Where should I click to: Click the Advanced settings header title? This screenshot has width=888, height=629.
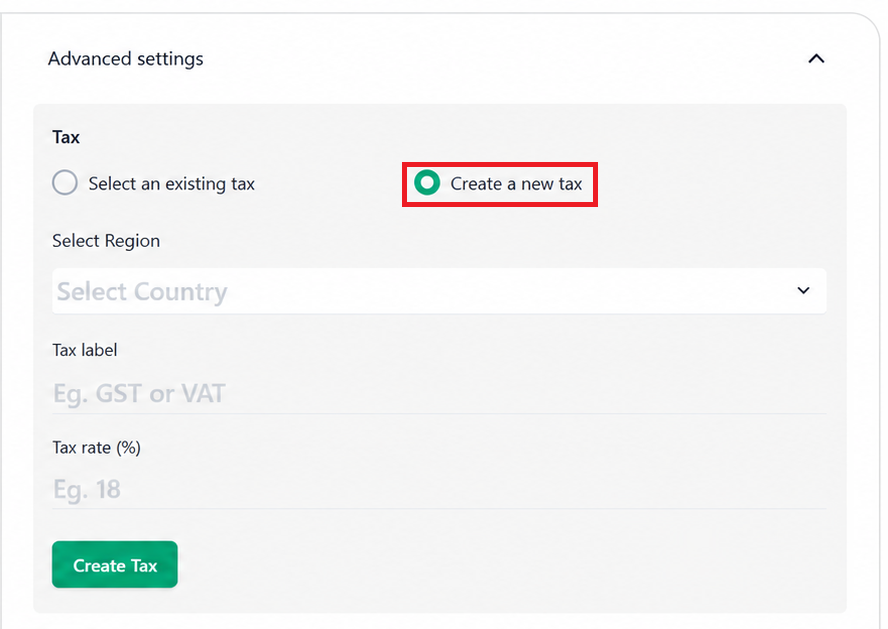pos(126,59)
